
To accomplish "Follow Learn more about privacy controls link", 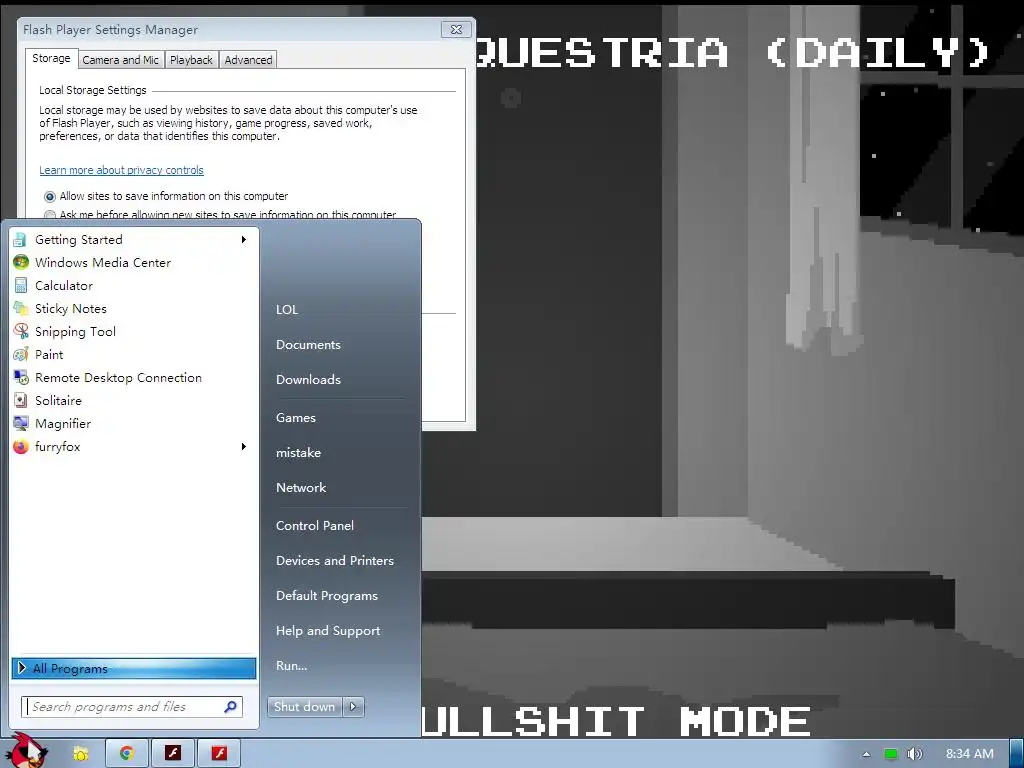I will [x=121, y=170].
